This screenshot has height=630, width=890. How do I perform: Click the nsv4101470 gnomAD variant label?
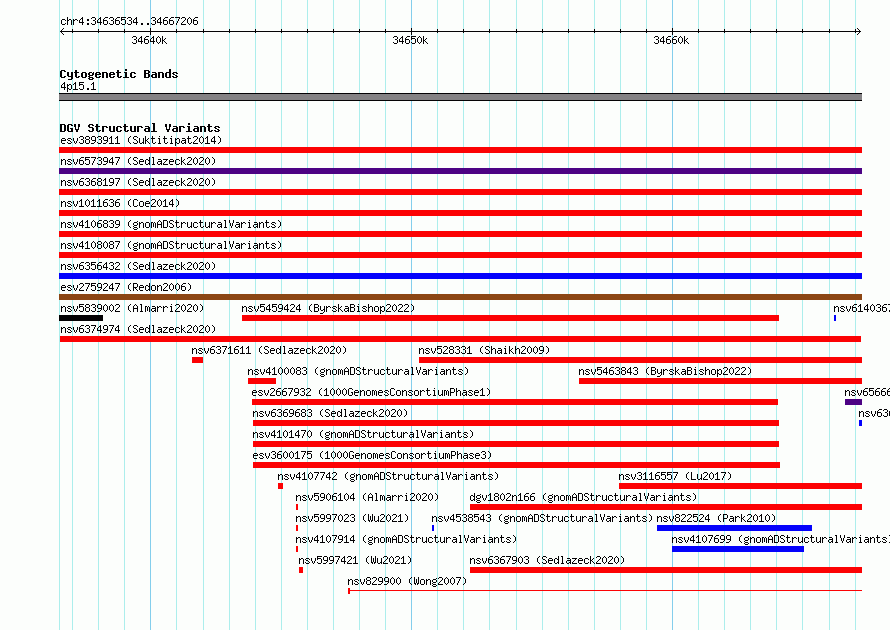[363, 434]
